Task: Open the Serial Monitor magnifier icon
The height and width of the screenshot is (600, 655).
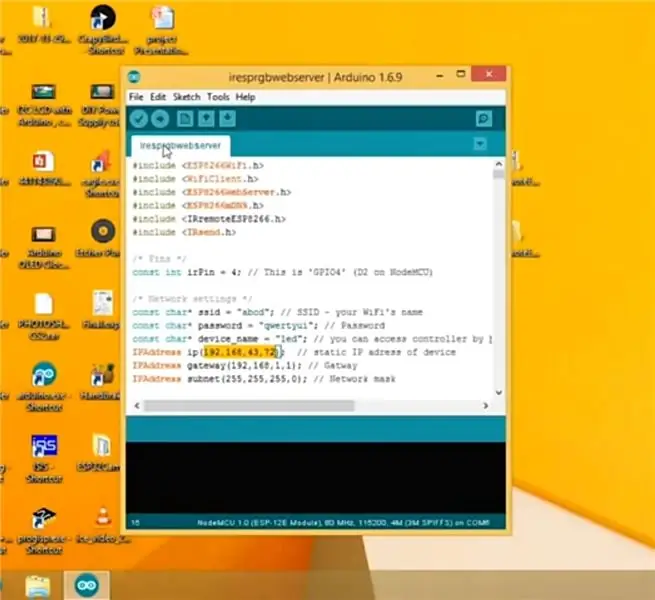Action: (x=484, y=119)
